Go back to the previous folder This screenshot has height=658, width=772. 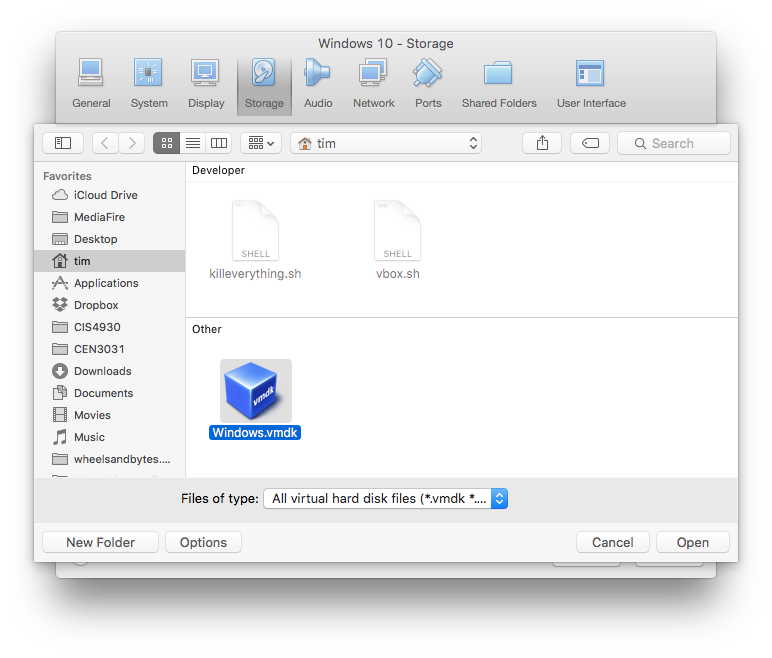(105, 143)
